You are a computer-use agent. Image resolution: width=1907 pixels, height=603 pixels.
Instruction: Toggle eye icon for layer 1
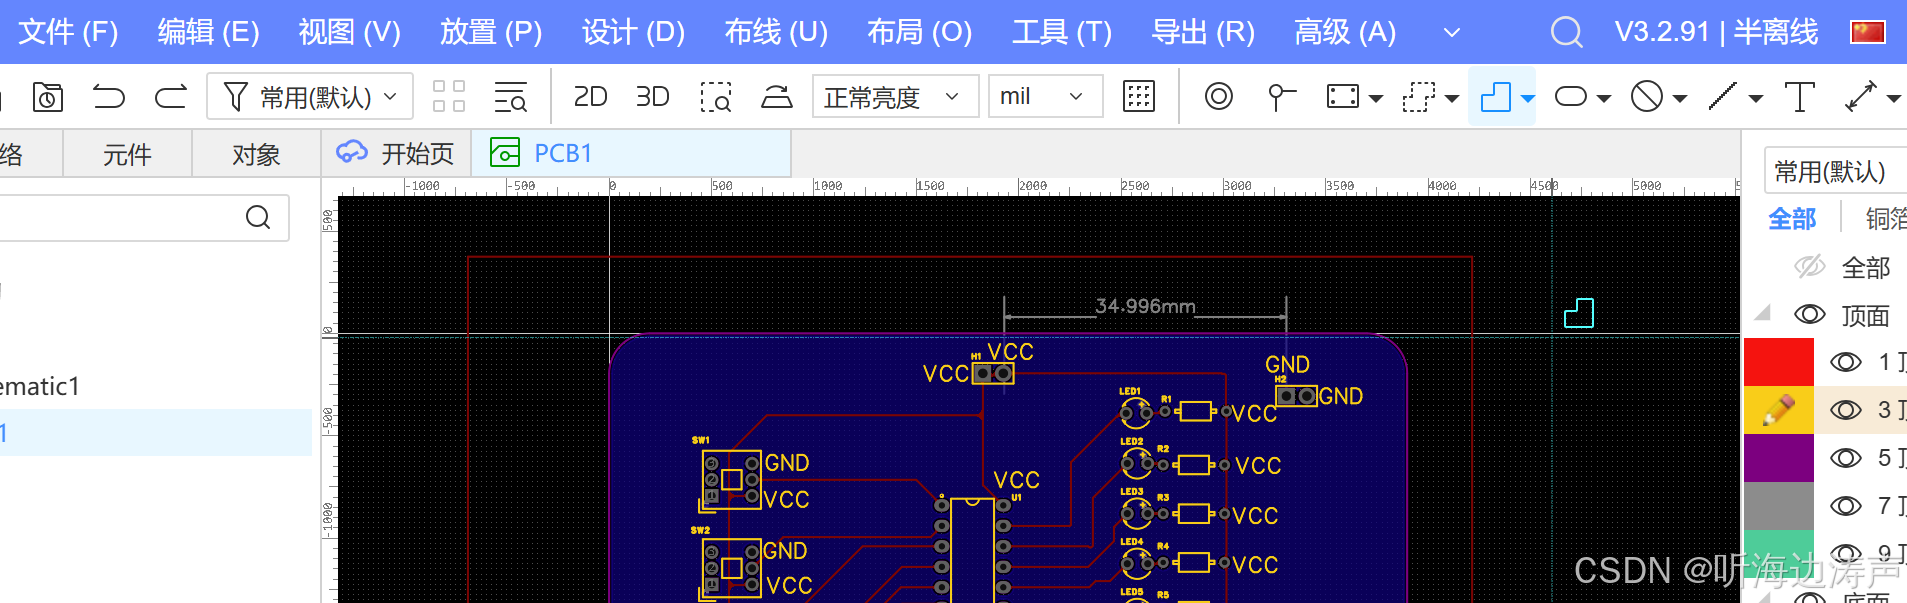click(x=1846, y=362)
